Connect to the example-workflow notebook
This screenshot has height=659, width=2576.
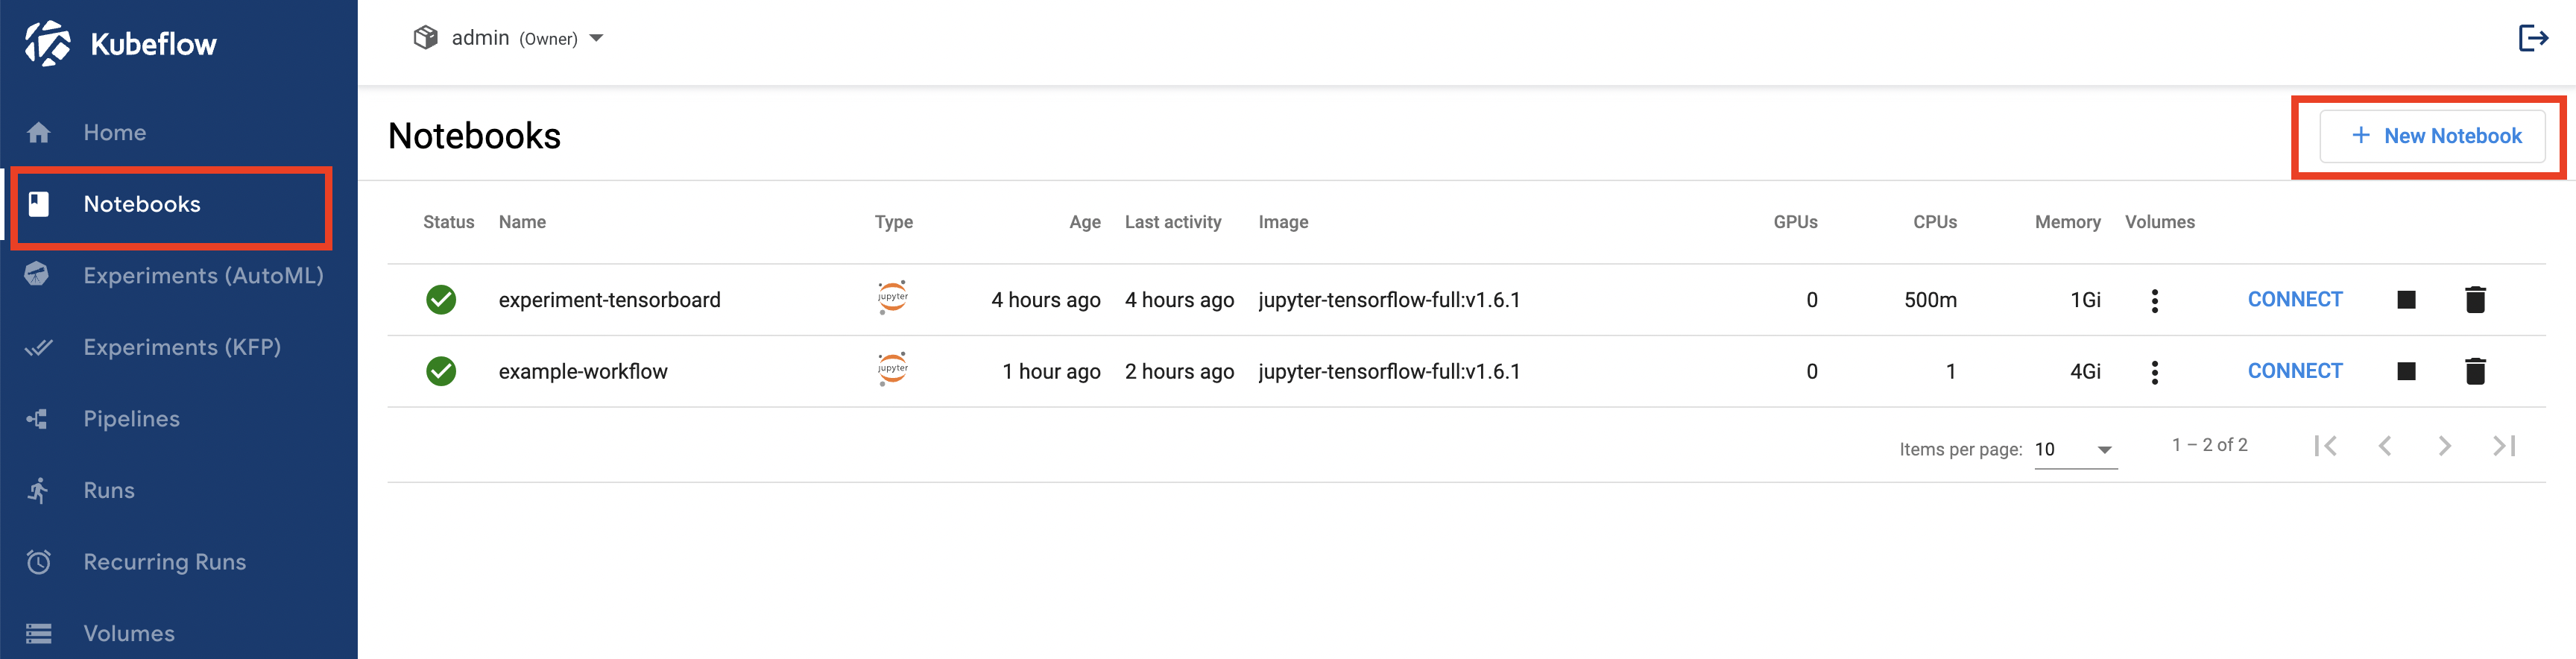[2294, 371]
